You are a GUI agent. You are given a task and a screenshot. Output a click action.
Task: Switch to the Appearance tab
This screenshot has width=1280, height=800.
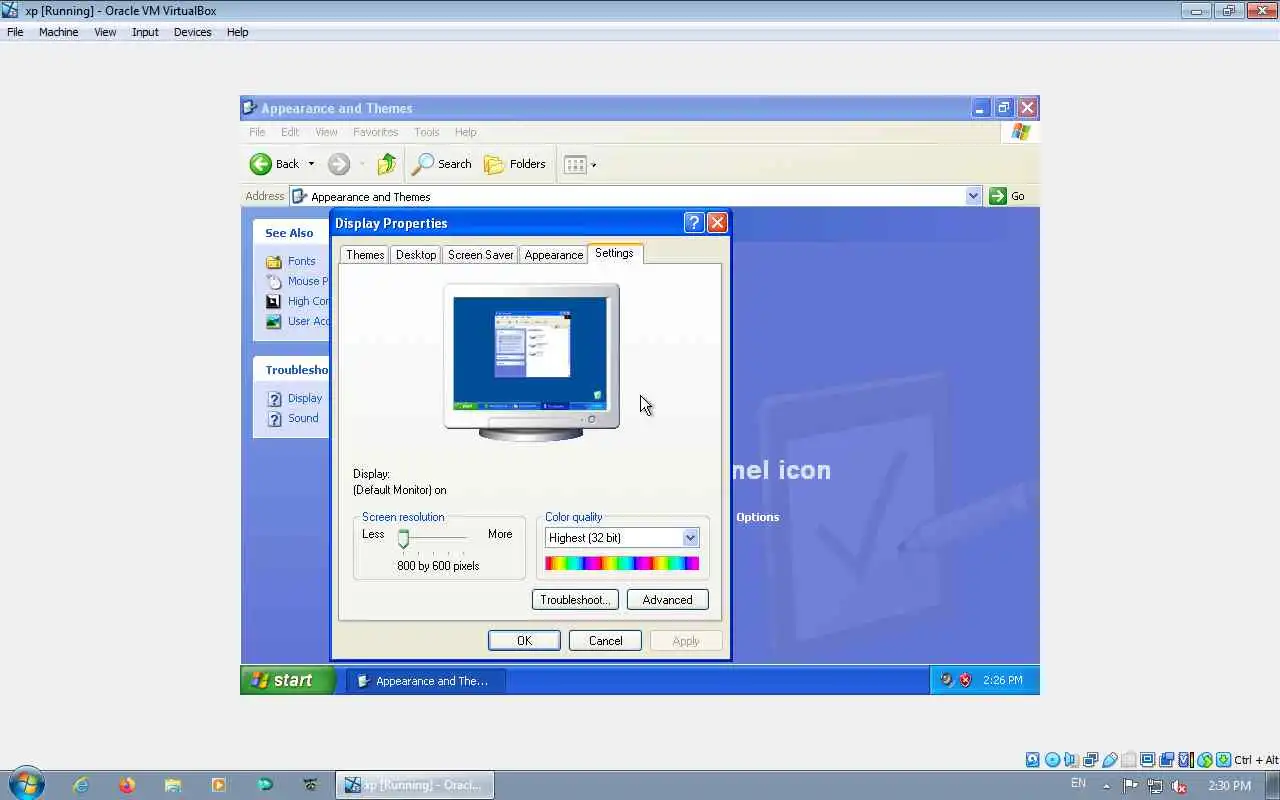(553, 255)
